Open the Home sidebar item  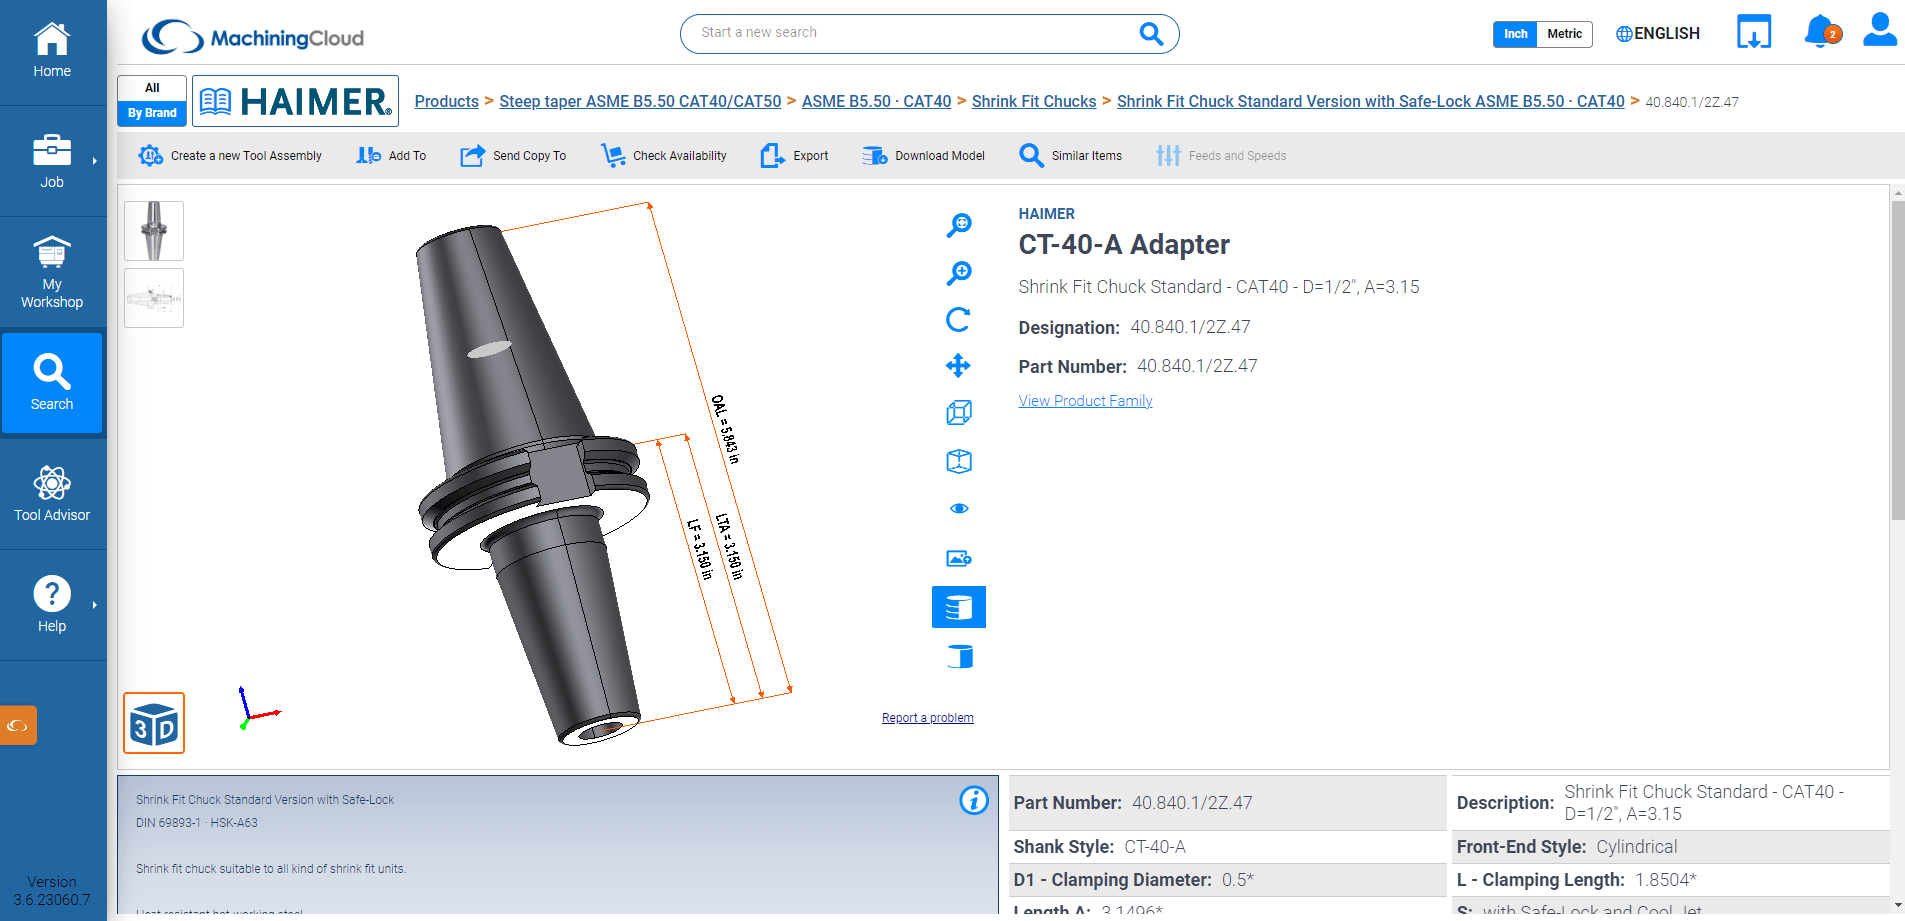pyautogui.click(x=52, y=51)
